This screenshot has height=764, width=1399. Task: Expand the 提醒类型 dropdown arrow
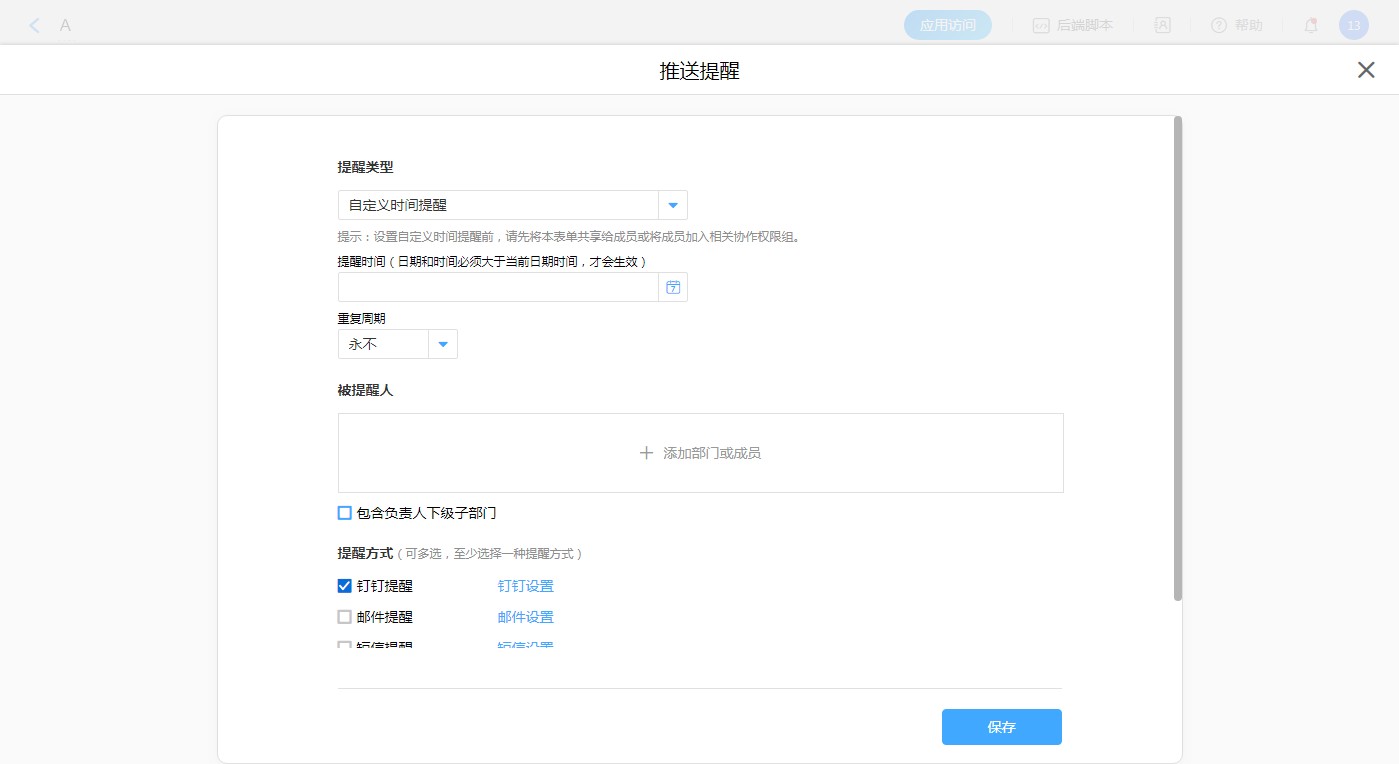tap(673, 205)
